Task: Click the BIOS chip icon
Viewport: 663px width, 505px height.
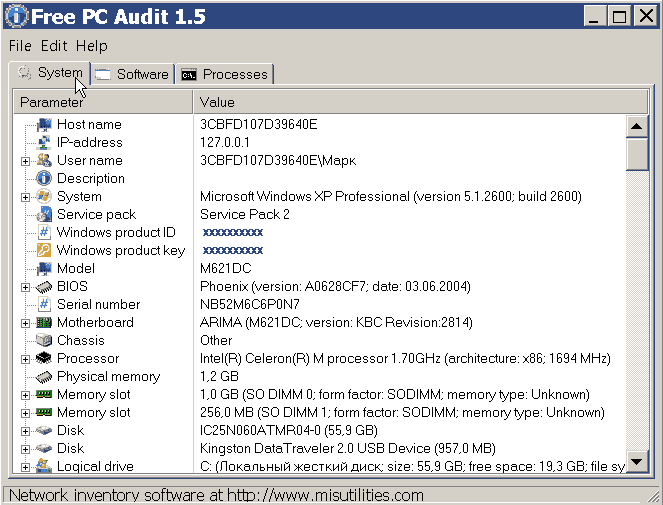Action: click(x=44, y=287)
